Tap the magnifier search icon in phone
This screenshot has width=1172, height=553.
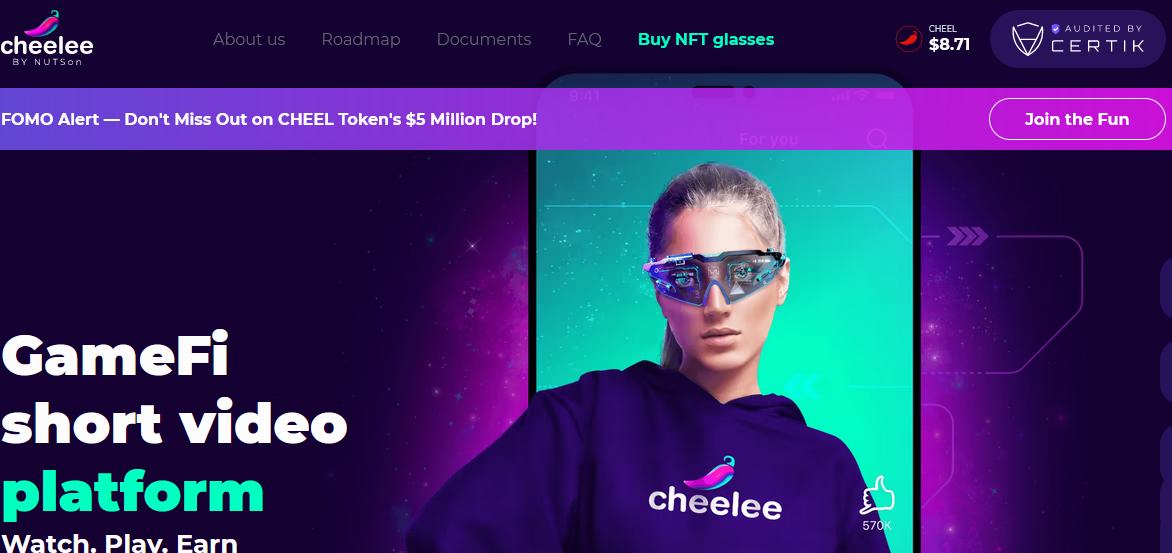click(877, 139)
